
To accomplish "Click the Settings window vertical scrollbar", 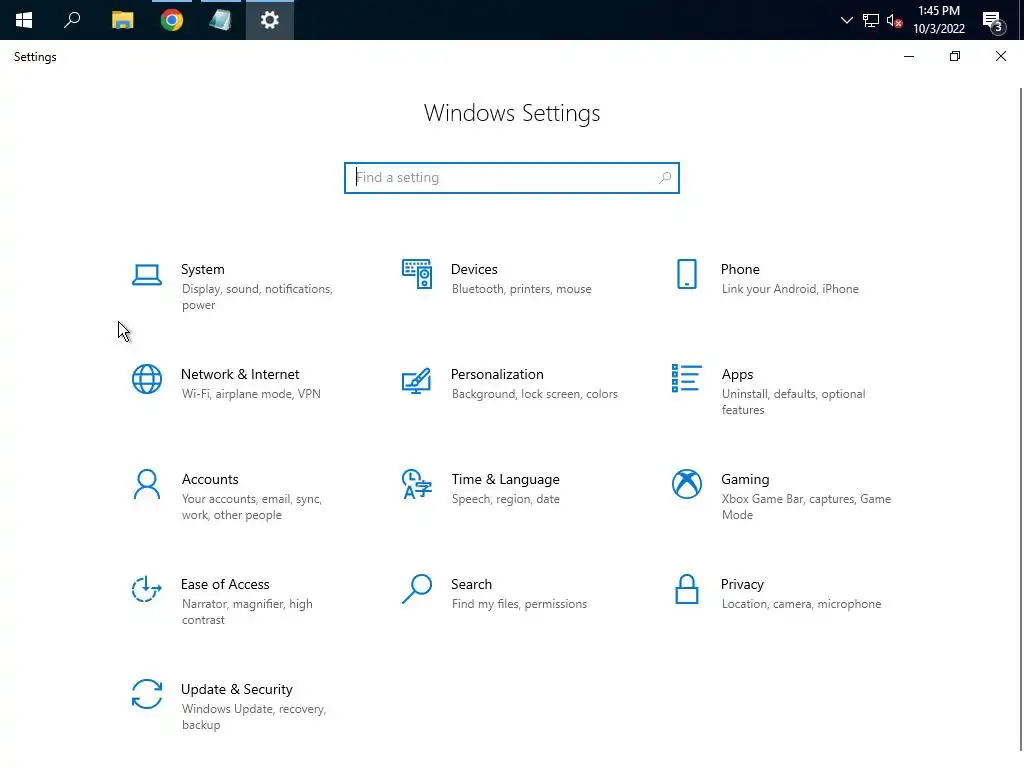I will pyautogui.click(x=1021, y=418).
